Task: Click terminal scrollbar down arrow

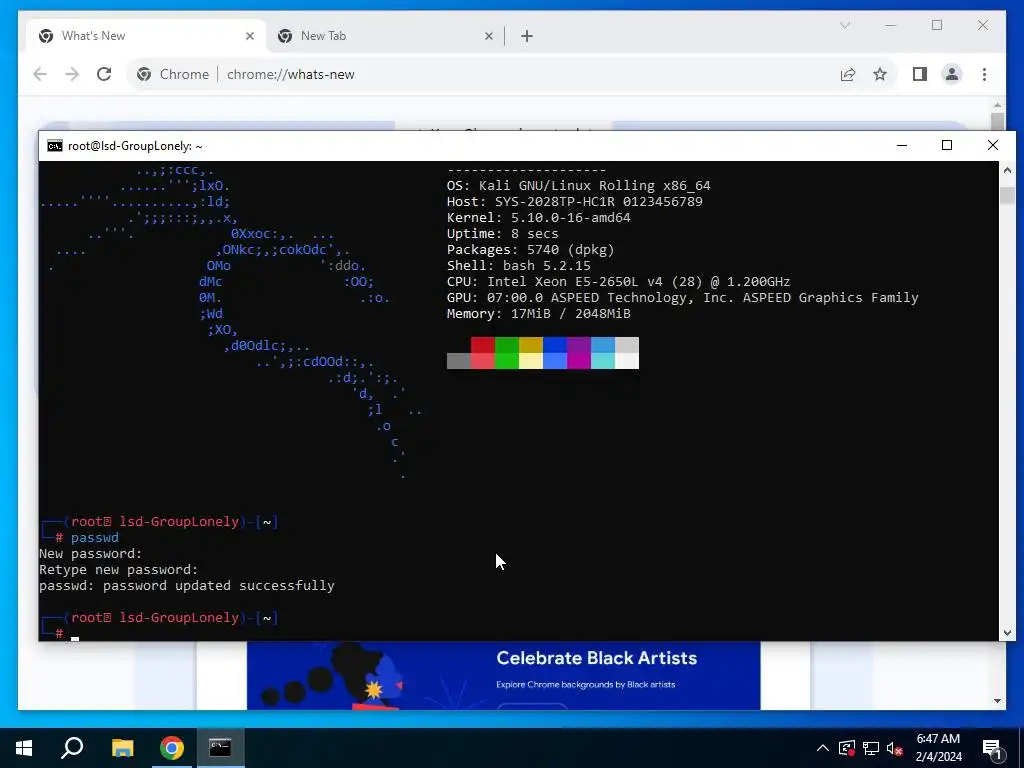Action: (x=1007, y=633)
